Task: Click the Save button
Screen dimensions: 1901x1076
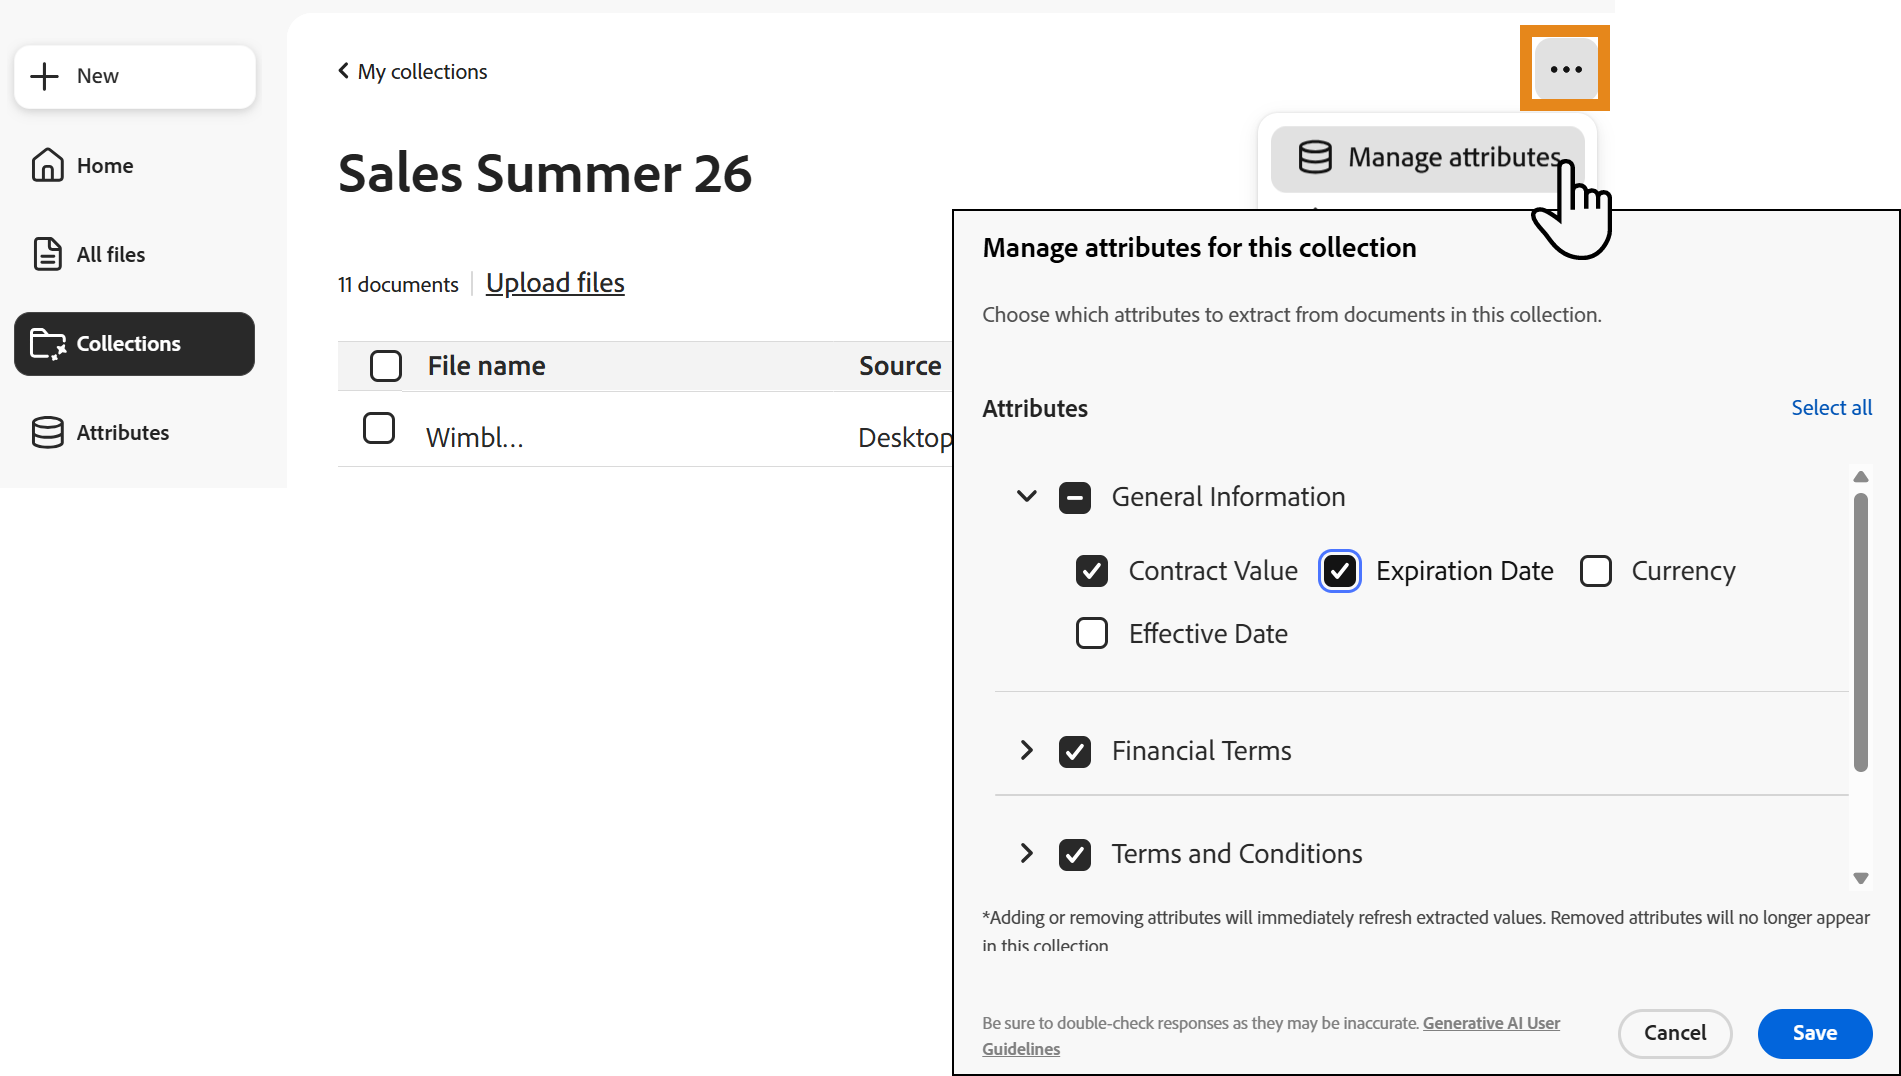Action: tap(1814, 1033)
